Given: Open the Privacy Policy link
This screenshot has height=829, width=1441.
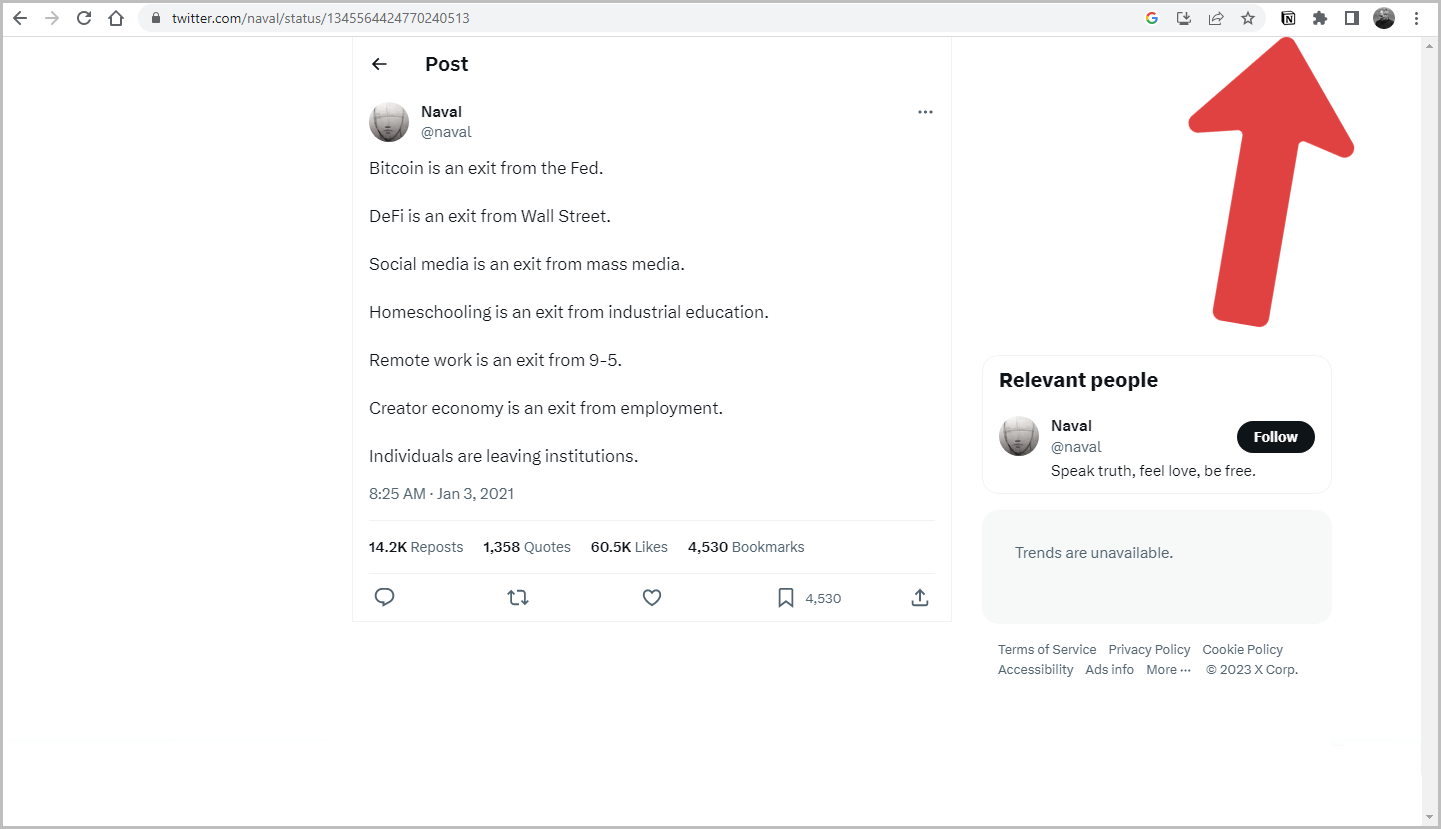Looking at the screenshot, I should 1149,649.
